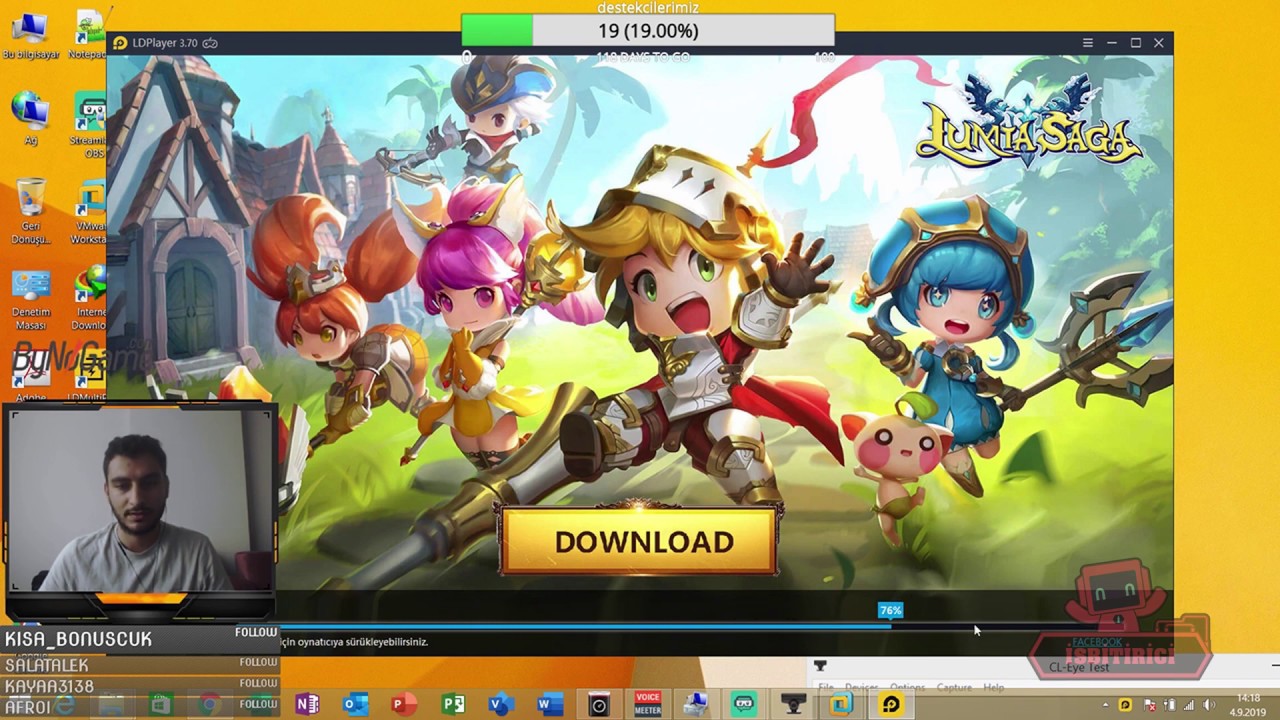Image resolution: width=1280 pixels, height=720 pixels.
Task: Click the Lumia Saga game logo
Action: coord(1028,122)
